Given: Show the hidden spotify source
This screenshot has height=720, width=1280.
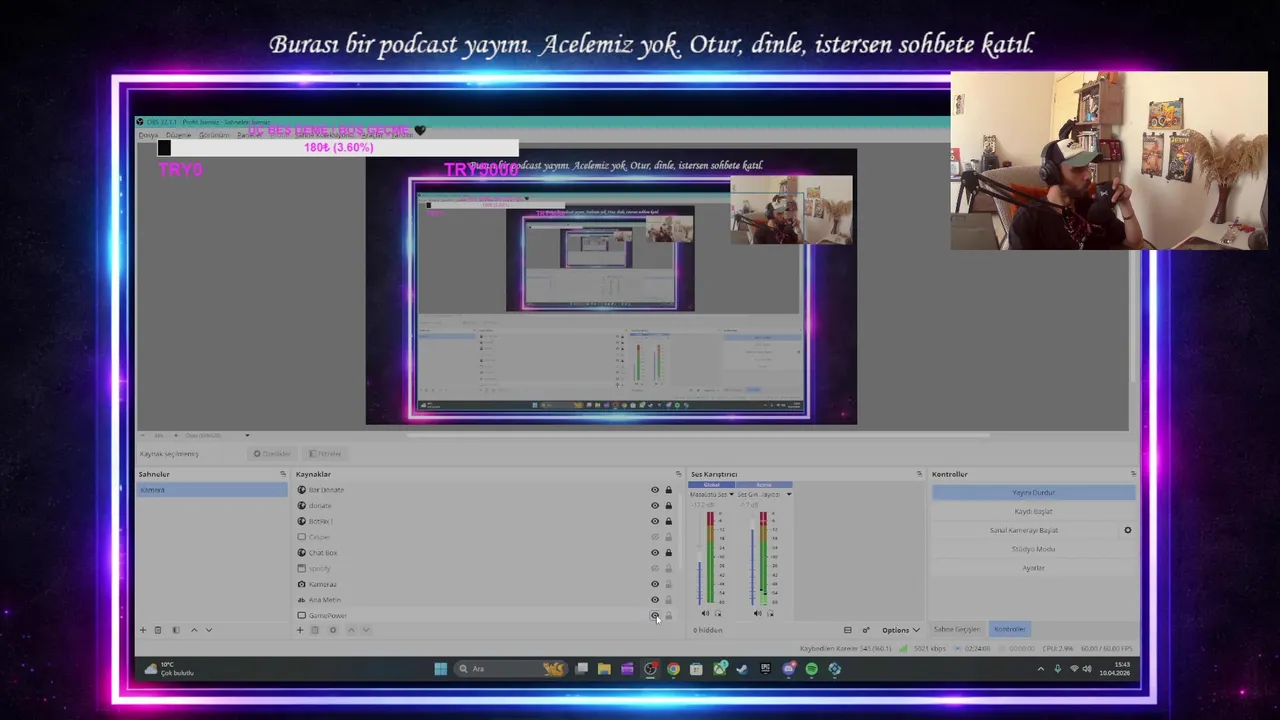Looking at the screenshot, I should [x=655, y=568].
